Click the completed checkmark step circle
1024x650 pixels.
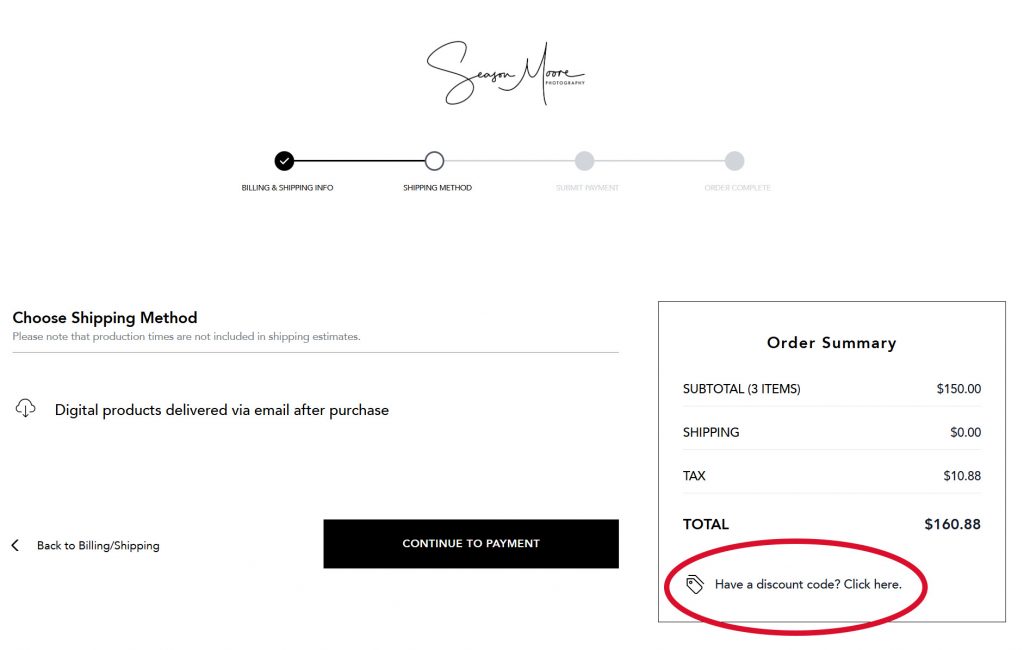coord(284,161)
